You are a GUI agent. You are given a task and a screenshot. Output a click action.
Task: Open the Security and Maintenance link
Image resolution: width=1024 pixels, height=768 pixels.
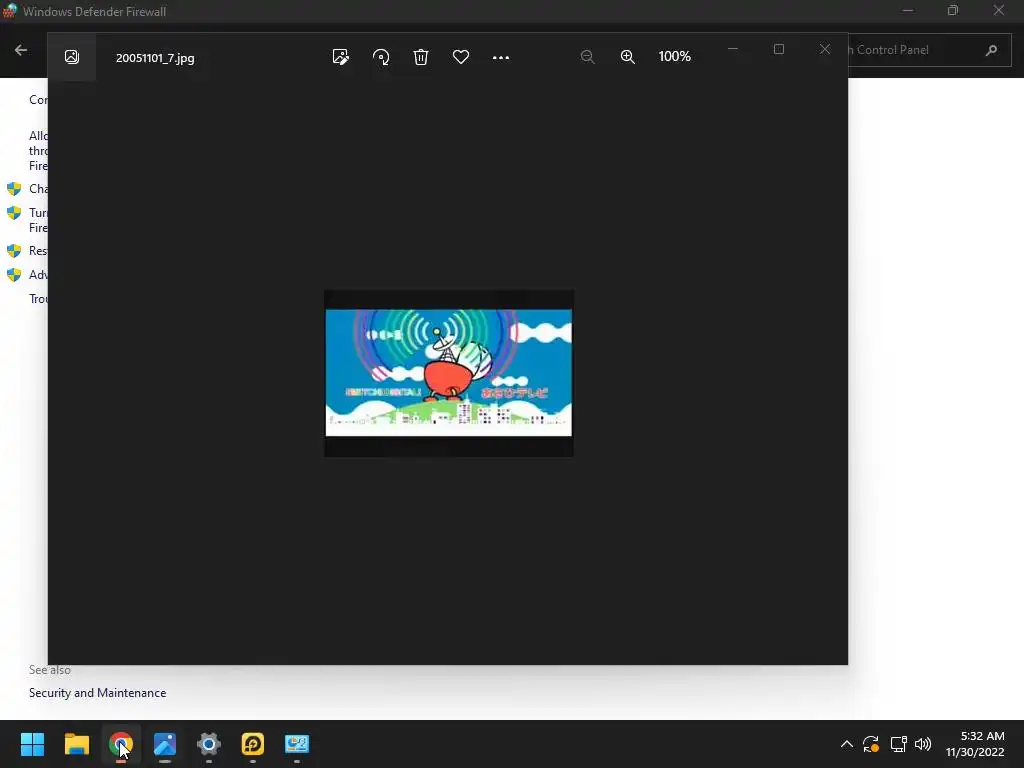[x=97, y=693]
